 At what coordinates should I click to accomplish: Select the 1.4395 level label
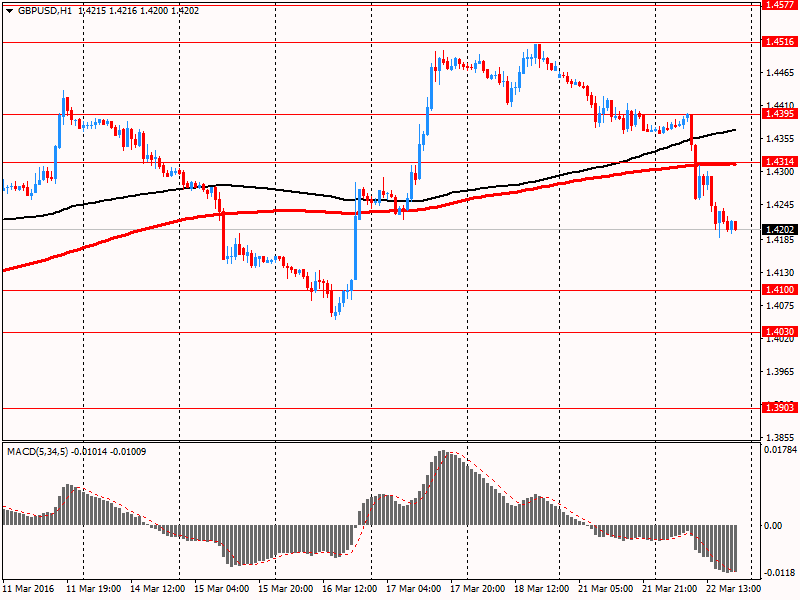[780, 113]
